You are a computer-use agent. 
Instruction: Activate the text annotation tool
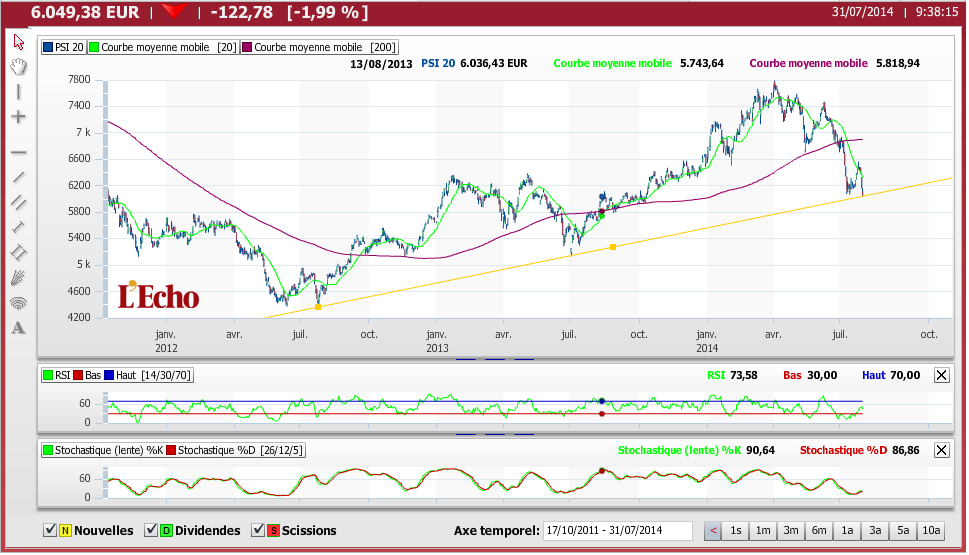pyautogui.click(x=18, y=327)
